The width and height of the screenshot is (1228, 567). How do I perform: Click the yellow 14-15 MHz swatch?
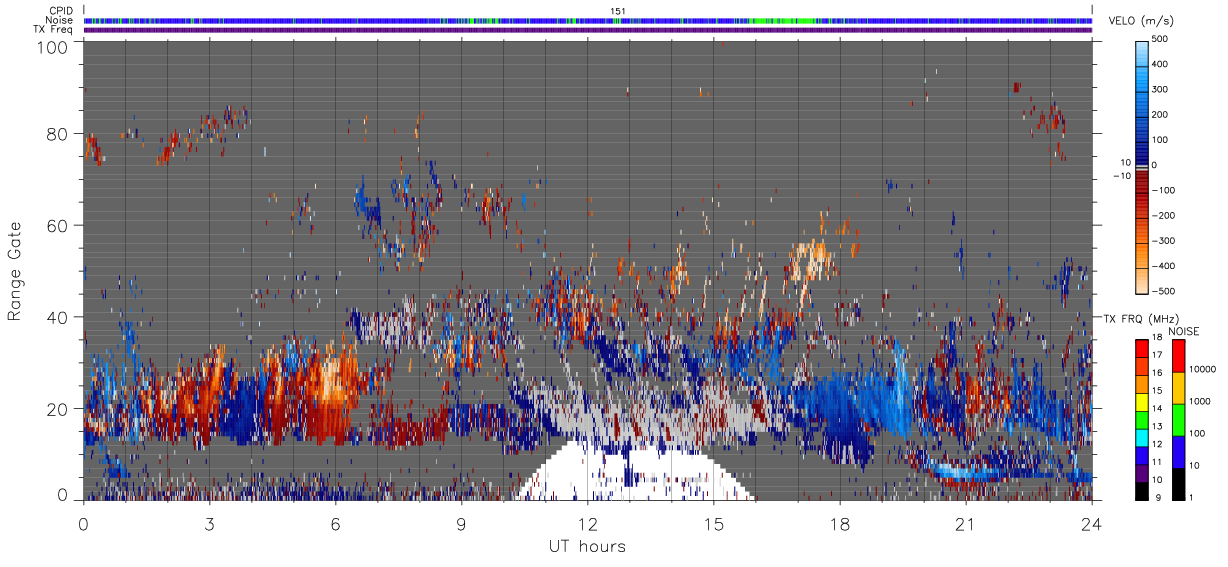pos(1142,402)
